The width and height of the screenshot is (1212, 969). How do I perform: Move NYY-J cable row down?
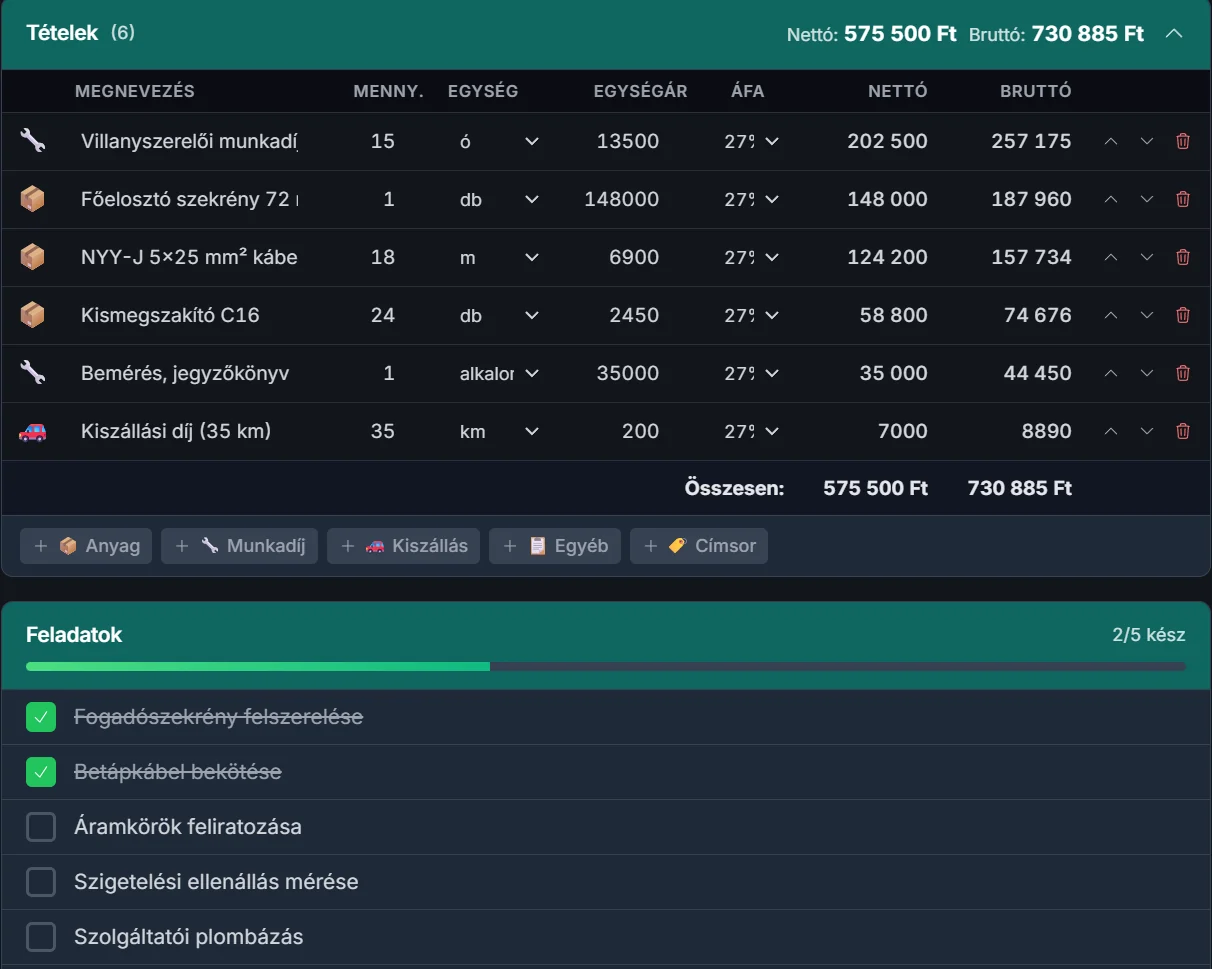pos(1147,257)
